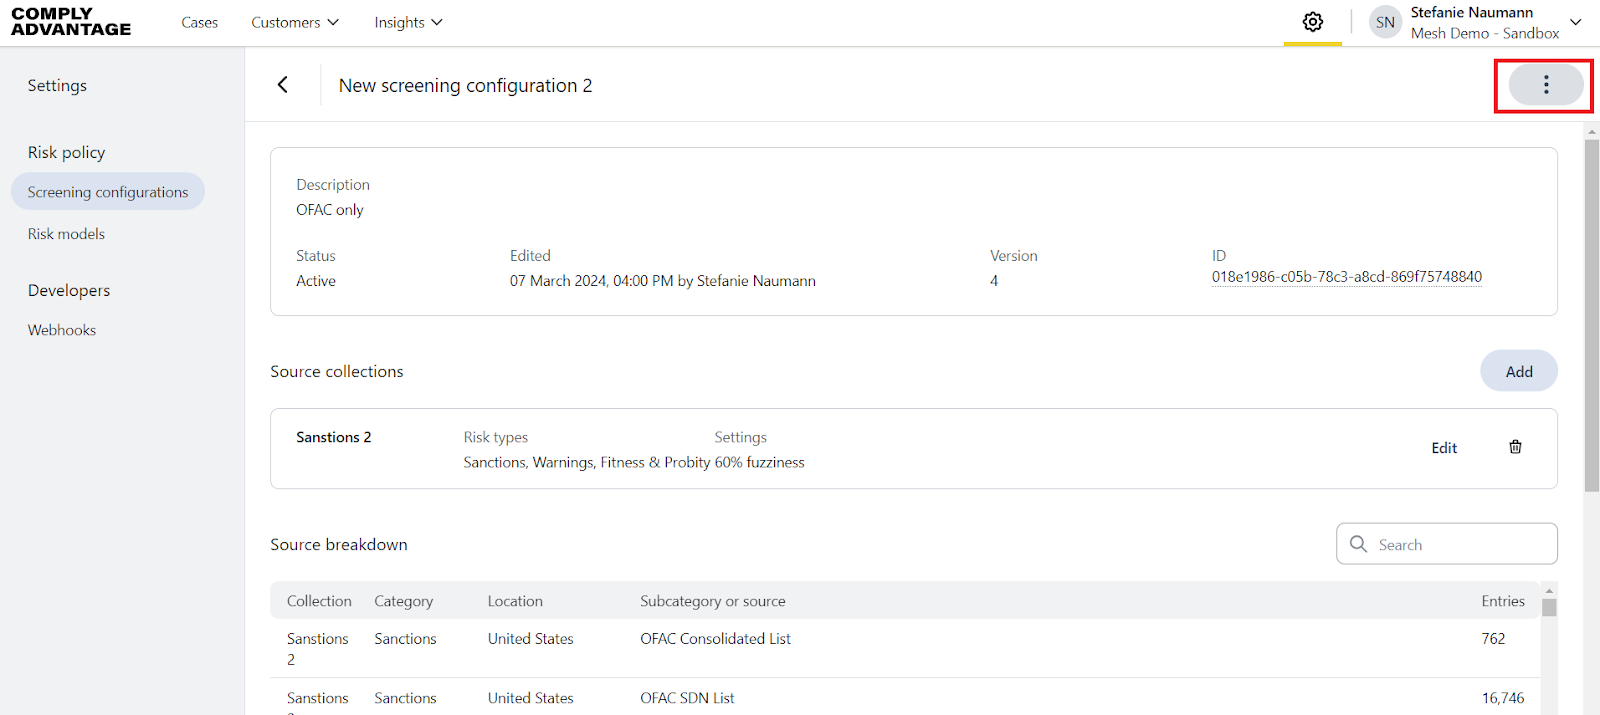Select Screening configurations in sidebar
The width and height of the screenshot is (1600, 715).
(x=108, y=192)
